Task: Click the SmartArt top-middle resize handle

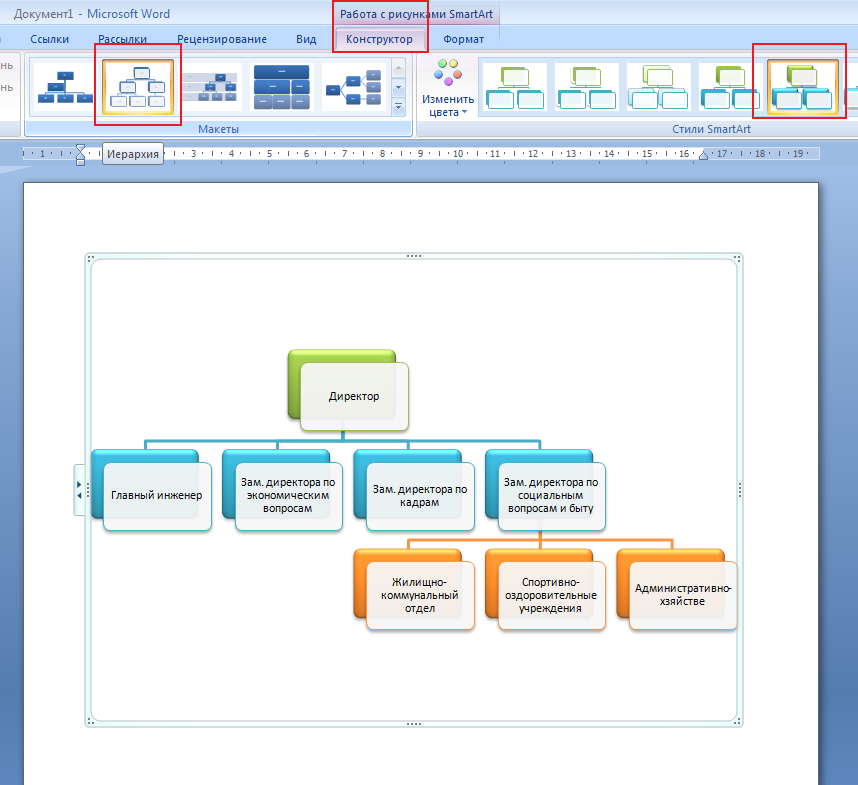Action: [x=414, y=256]
